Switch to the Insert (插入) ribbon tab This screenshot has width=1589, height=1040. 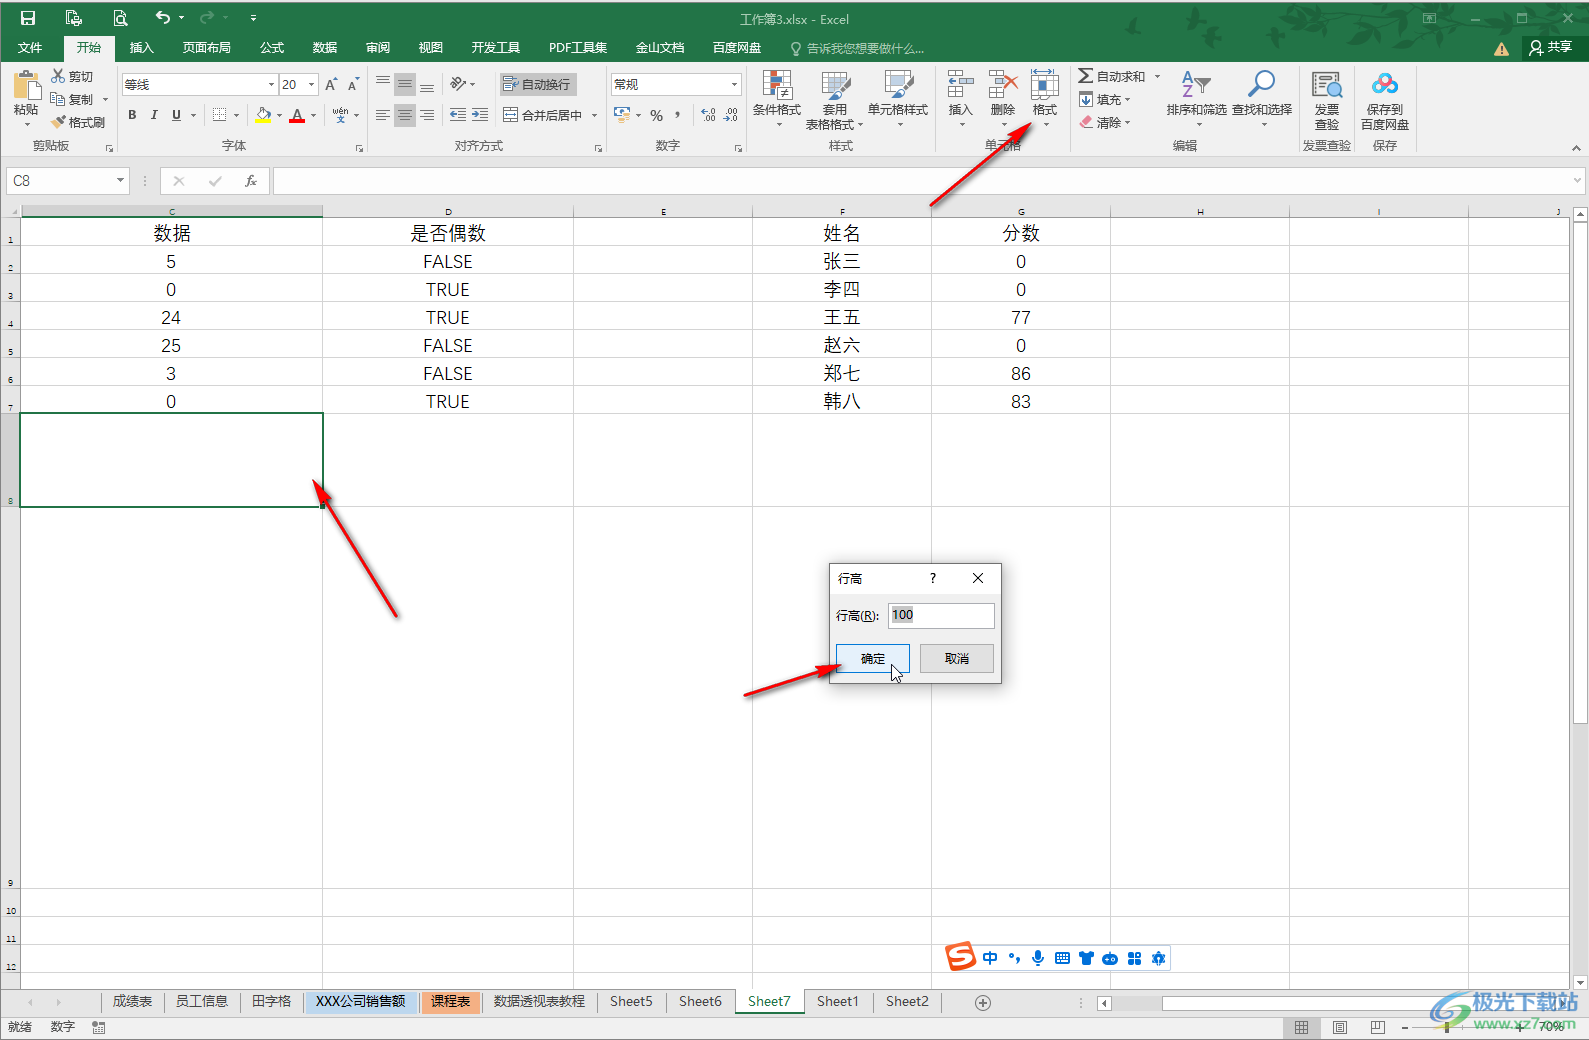pyautogui.click(x=141, y=47)
